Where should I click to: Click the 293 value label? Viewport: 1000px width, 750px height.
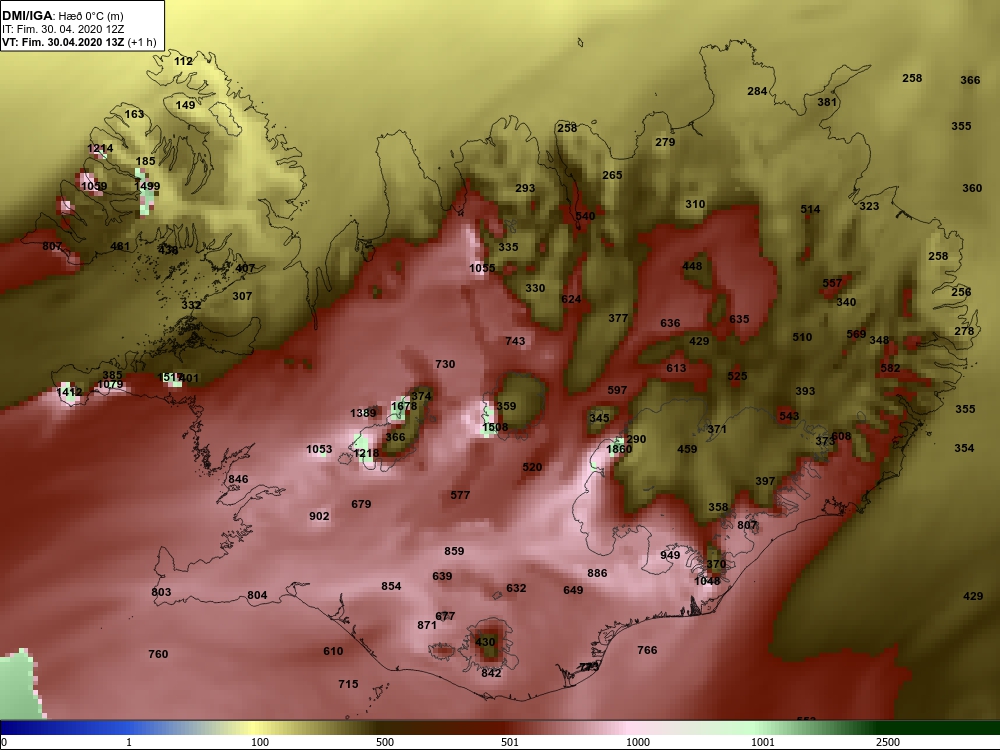tap(525, 188)
